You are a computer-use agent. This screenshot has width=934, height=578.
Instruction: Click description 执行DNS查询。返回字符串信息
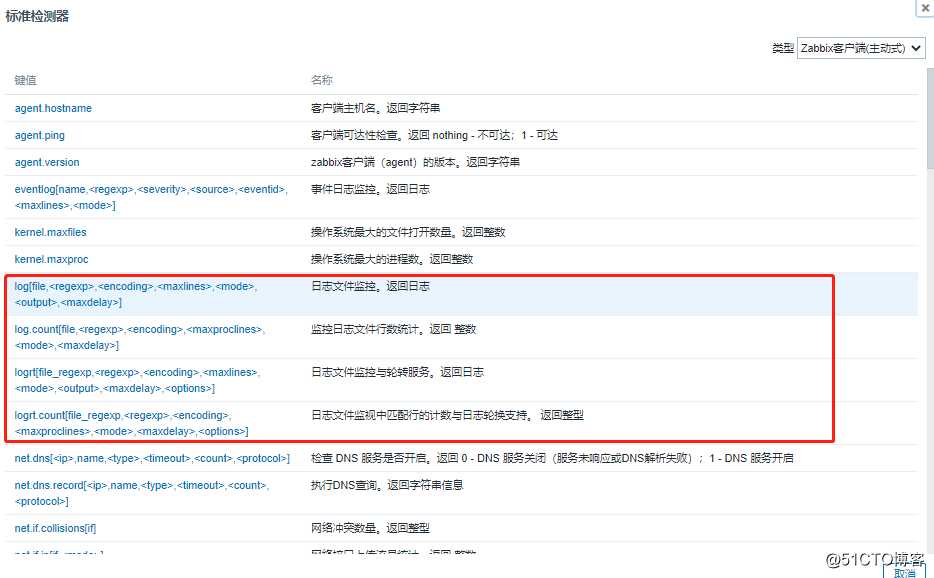point(387,486)
